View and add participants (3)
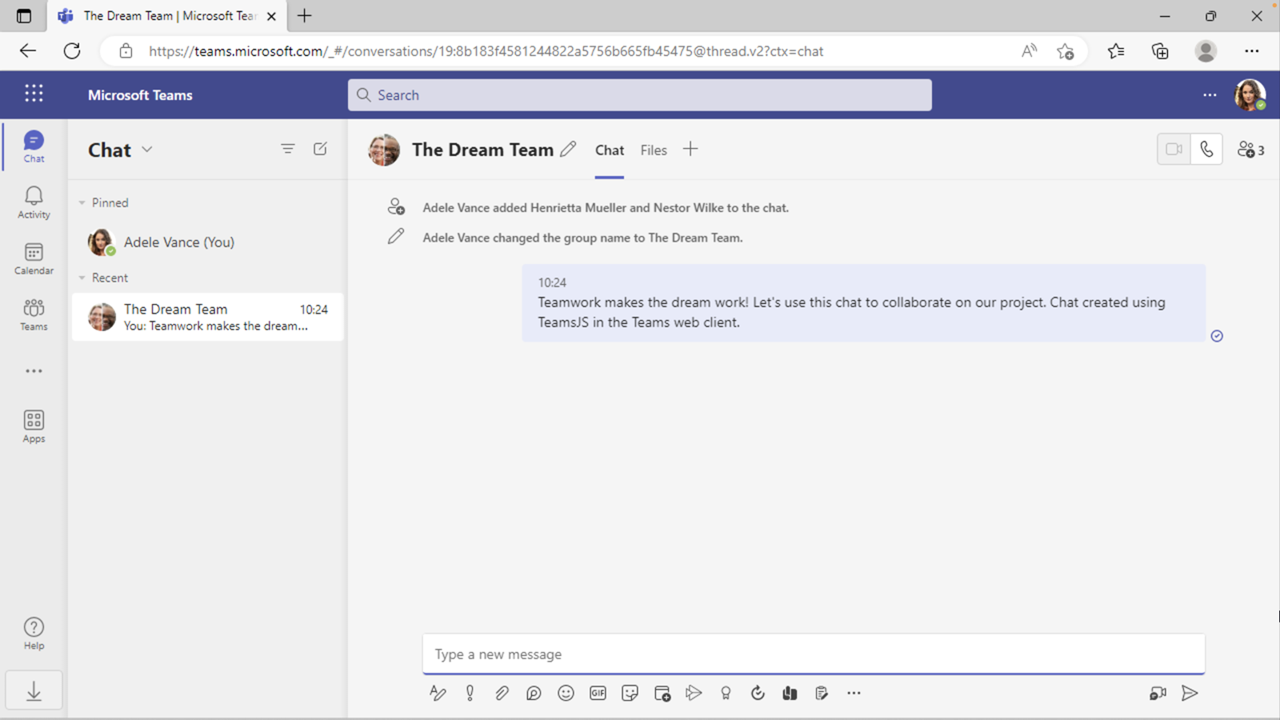Image resolution: width=1280 pixels, height=720 pixels. (1251, 149)
